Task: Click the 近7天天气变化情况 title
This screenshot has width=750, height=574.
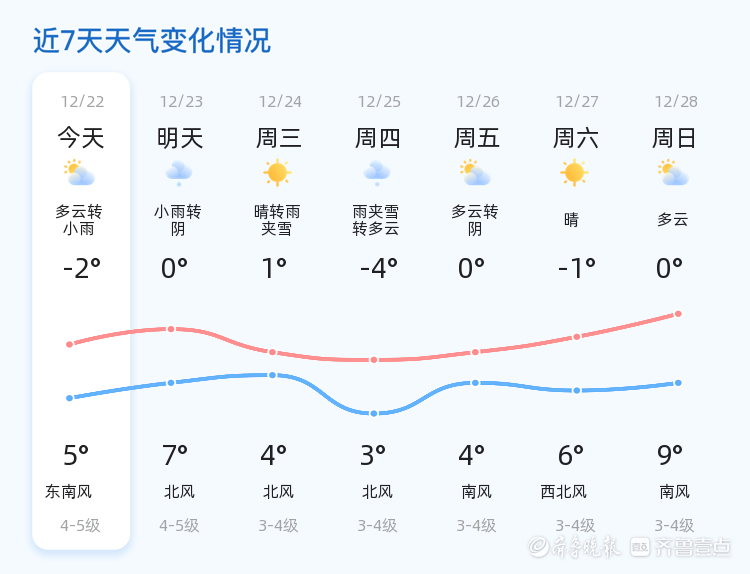Action: [152, 41]
